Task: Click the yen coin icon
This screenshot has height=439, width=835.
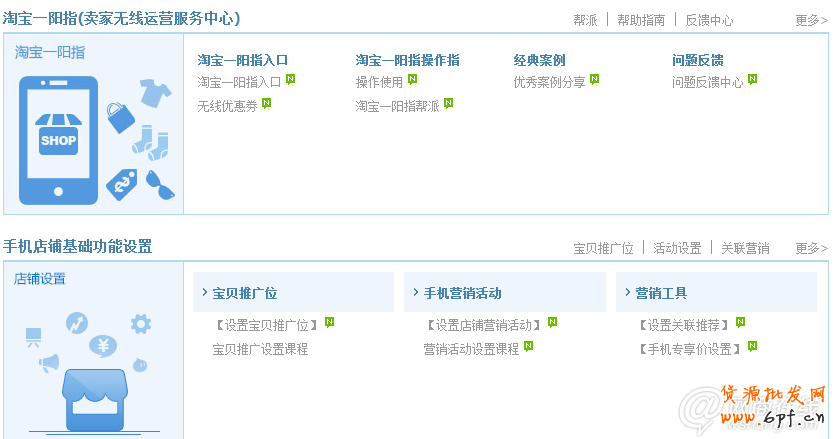Action: click(x=104, y=347)
